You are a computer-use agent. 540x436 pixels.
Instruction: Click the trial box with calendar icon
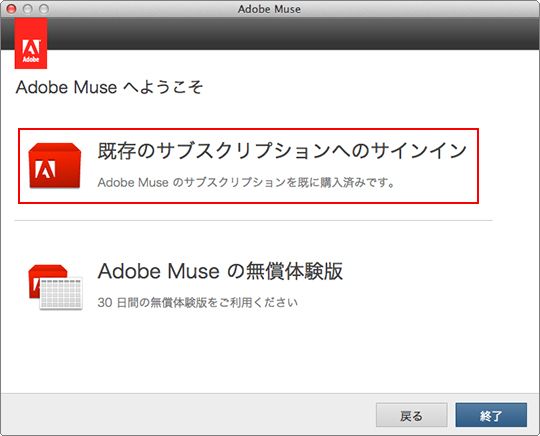[55, 287]
